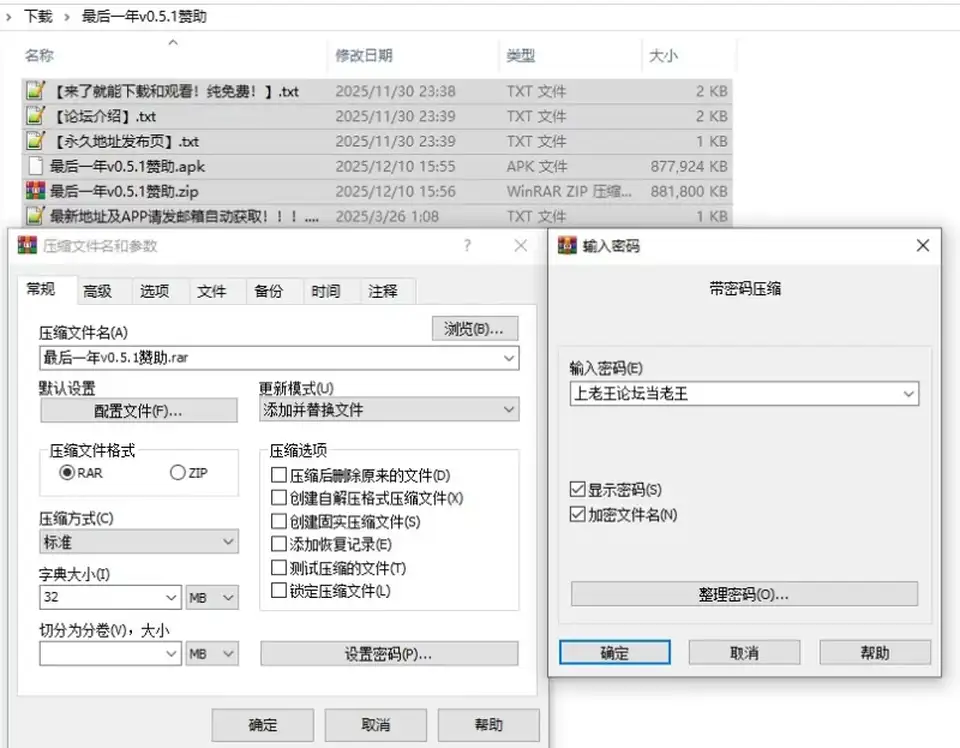
Task: Click the 配置文件(F)... button
Action: coord(139,411)
